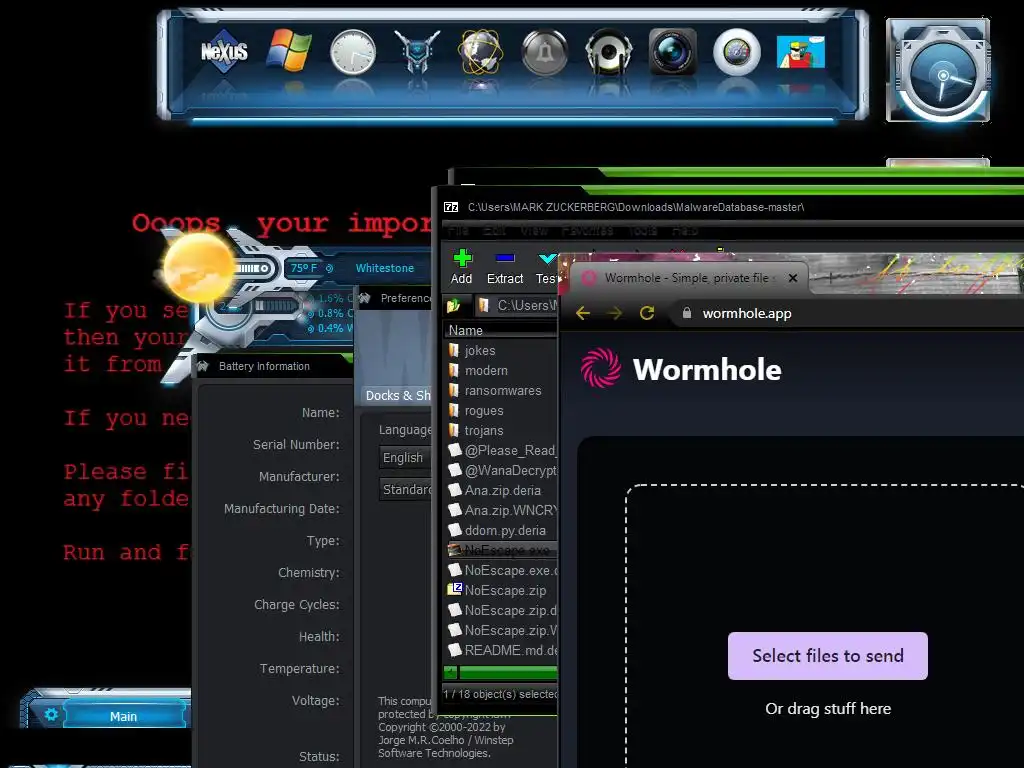The height and width of the screenshot is (768, 1024).
Task: Click the 7z title bar icon
Action: 451,207
